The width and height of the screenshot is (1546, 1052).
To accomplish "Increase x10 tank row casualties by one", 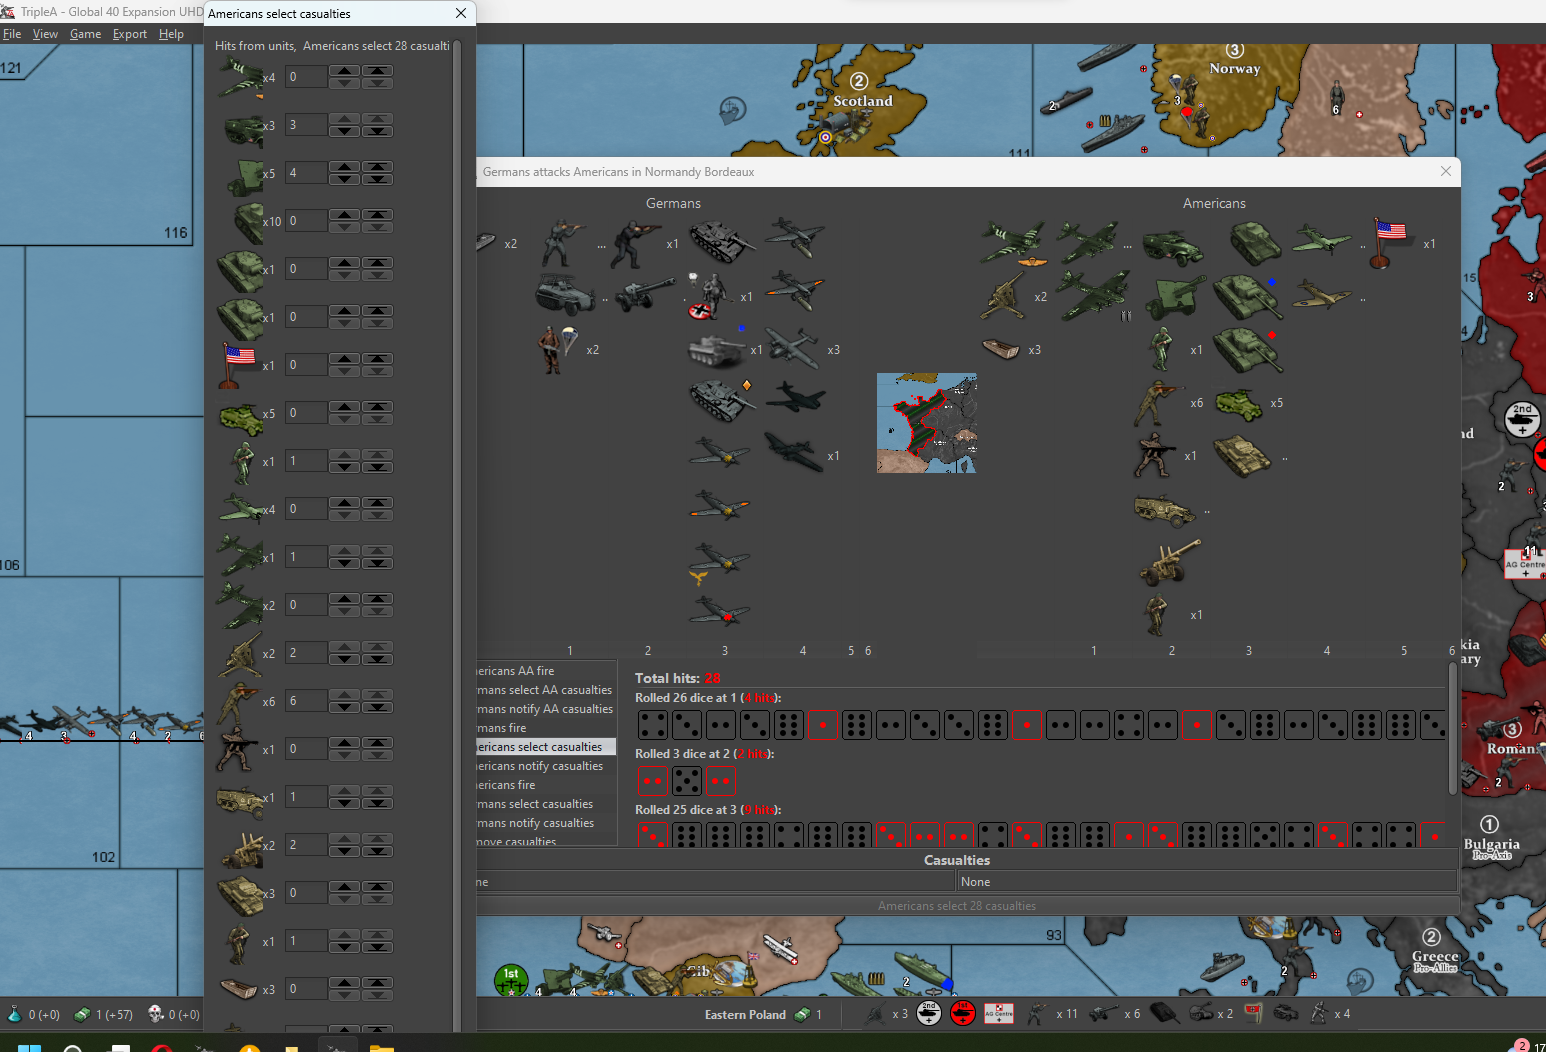I will (x=344, y=215).
